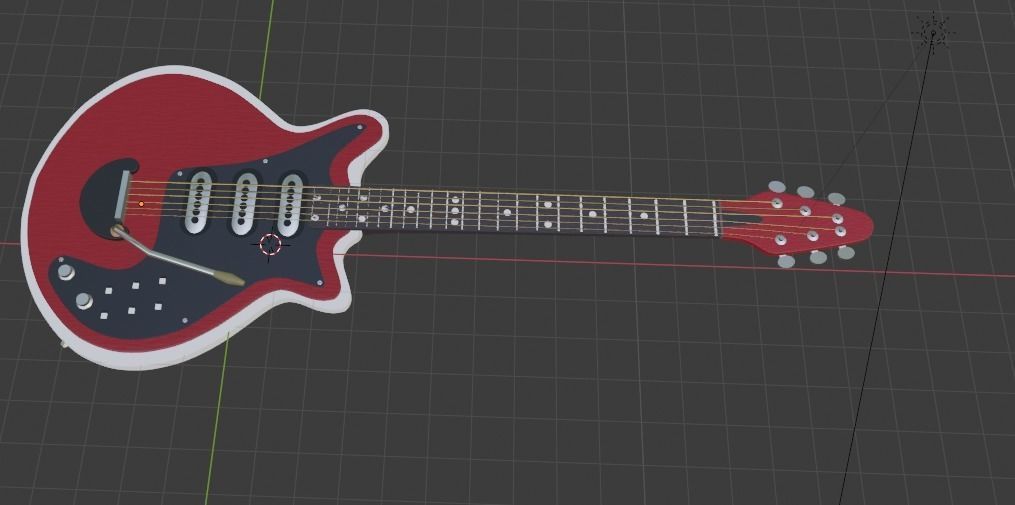
Task: Select the leftmost switch in the upper switch row
Action: [x=109, y=291]
